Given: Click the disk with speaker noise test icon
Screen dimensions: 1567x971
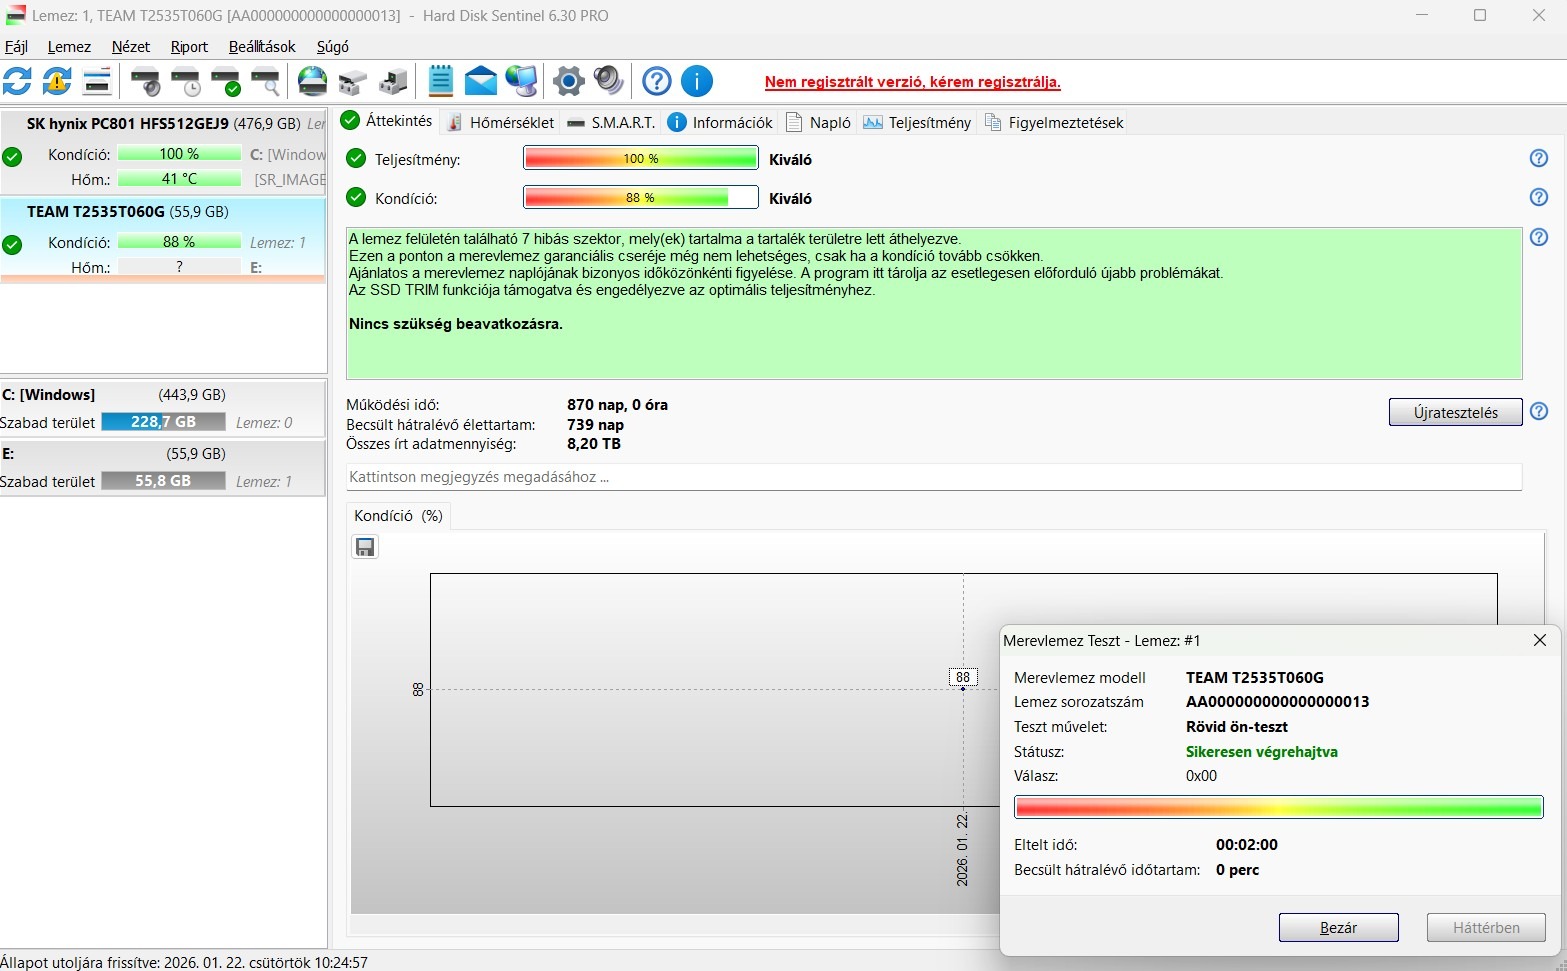Looking at the screenshot, I should (x=146, y=81).
